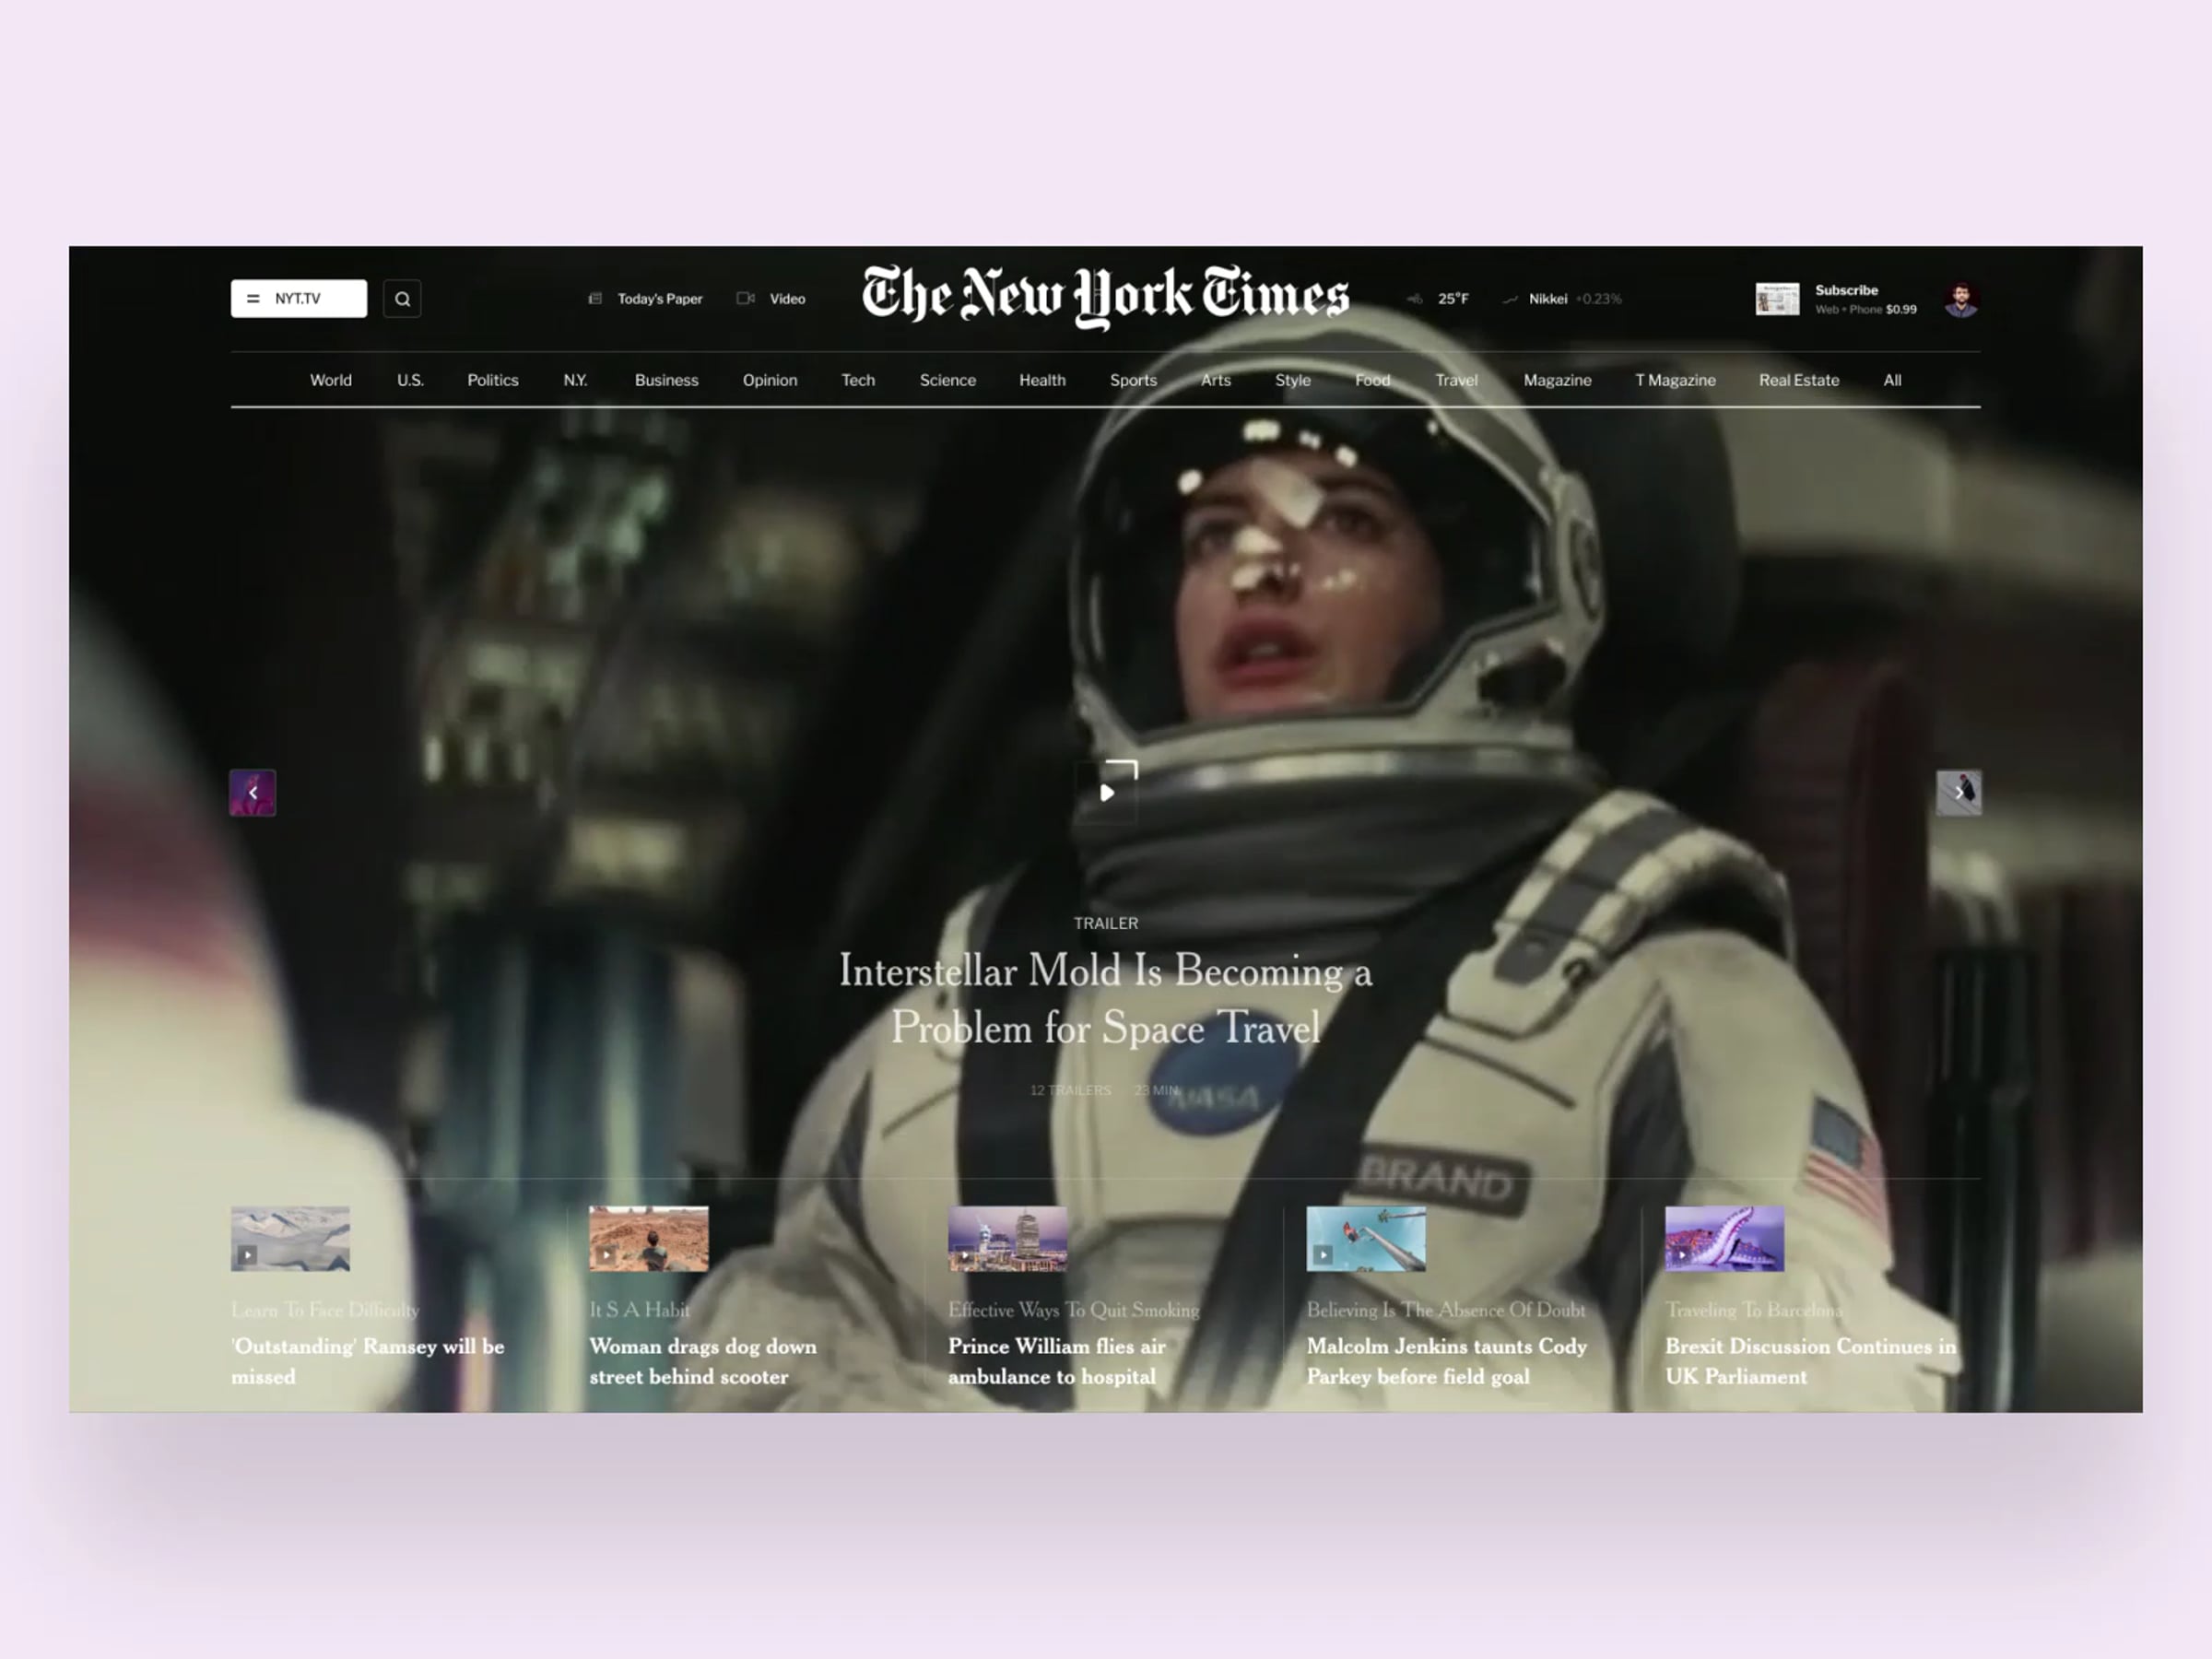2212x1659 pixels.
Task: Click the weather icon beside 25°F
Action: pos(1415,299)
